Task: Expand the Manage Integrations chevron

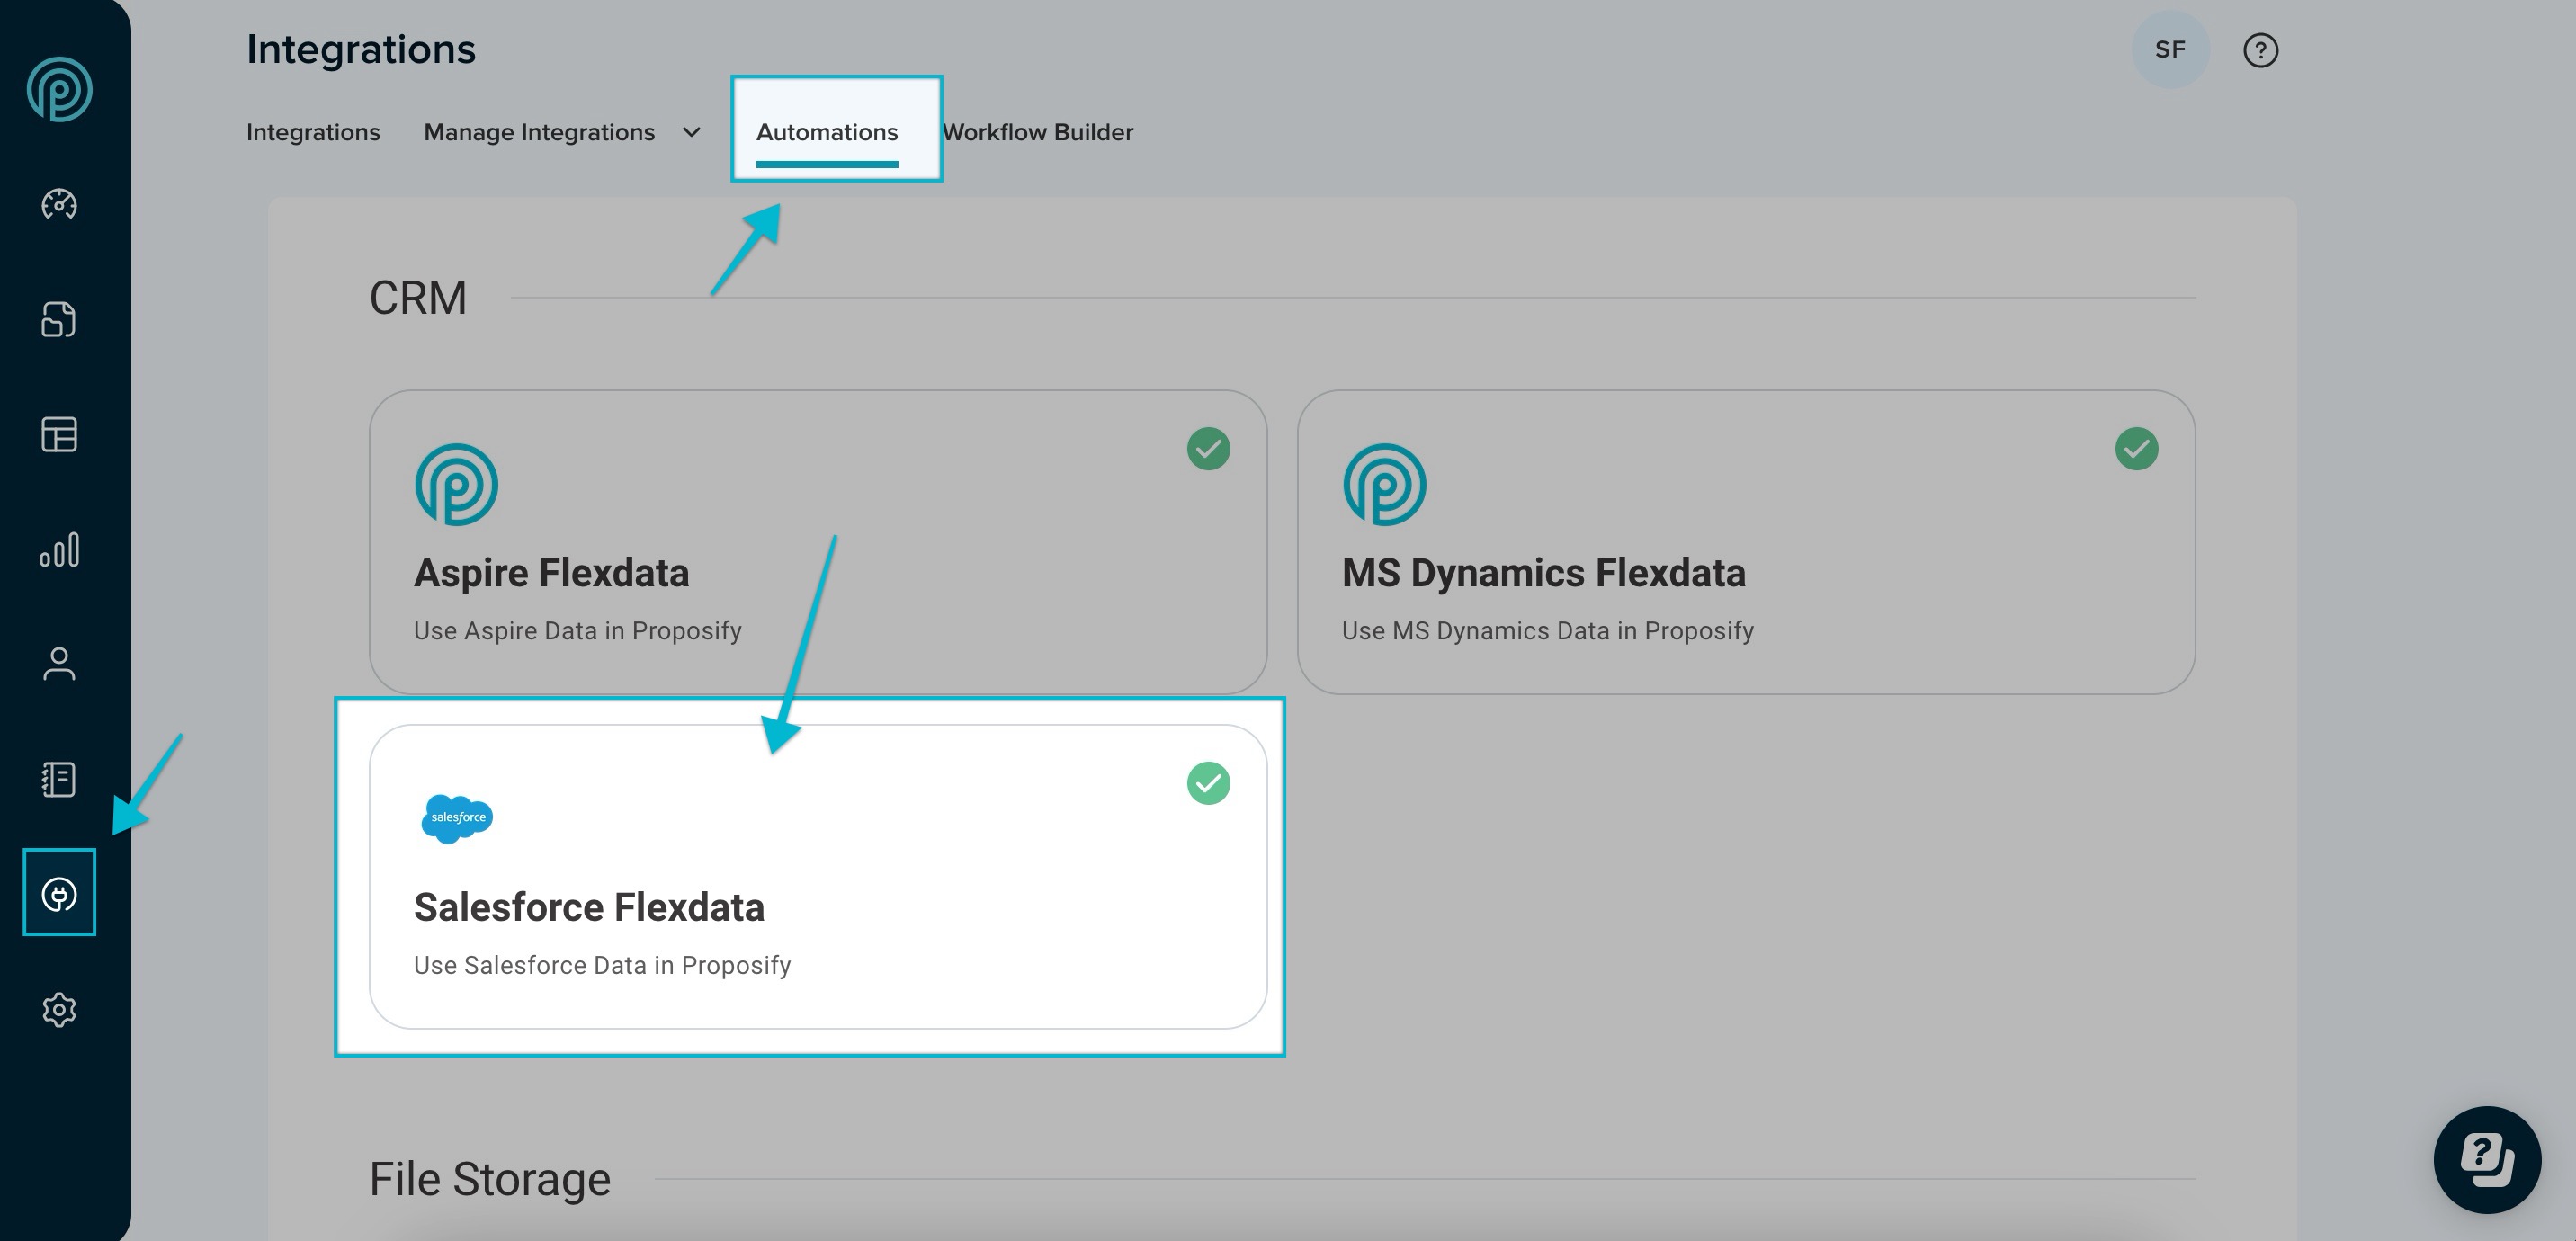Action: click(691, 132)
